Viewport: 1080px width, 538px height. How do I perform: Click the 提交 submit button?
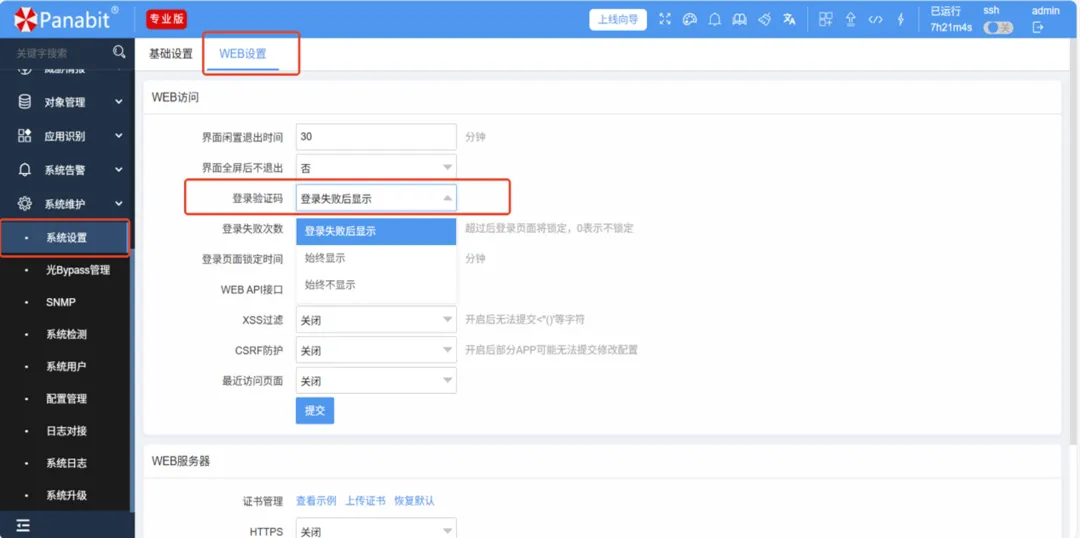point(314,410)
